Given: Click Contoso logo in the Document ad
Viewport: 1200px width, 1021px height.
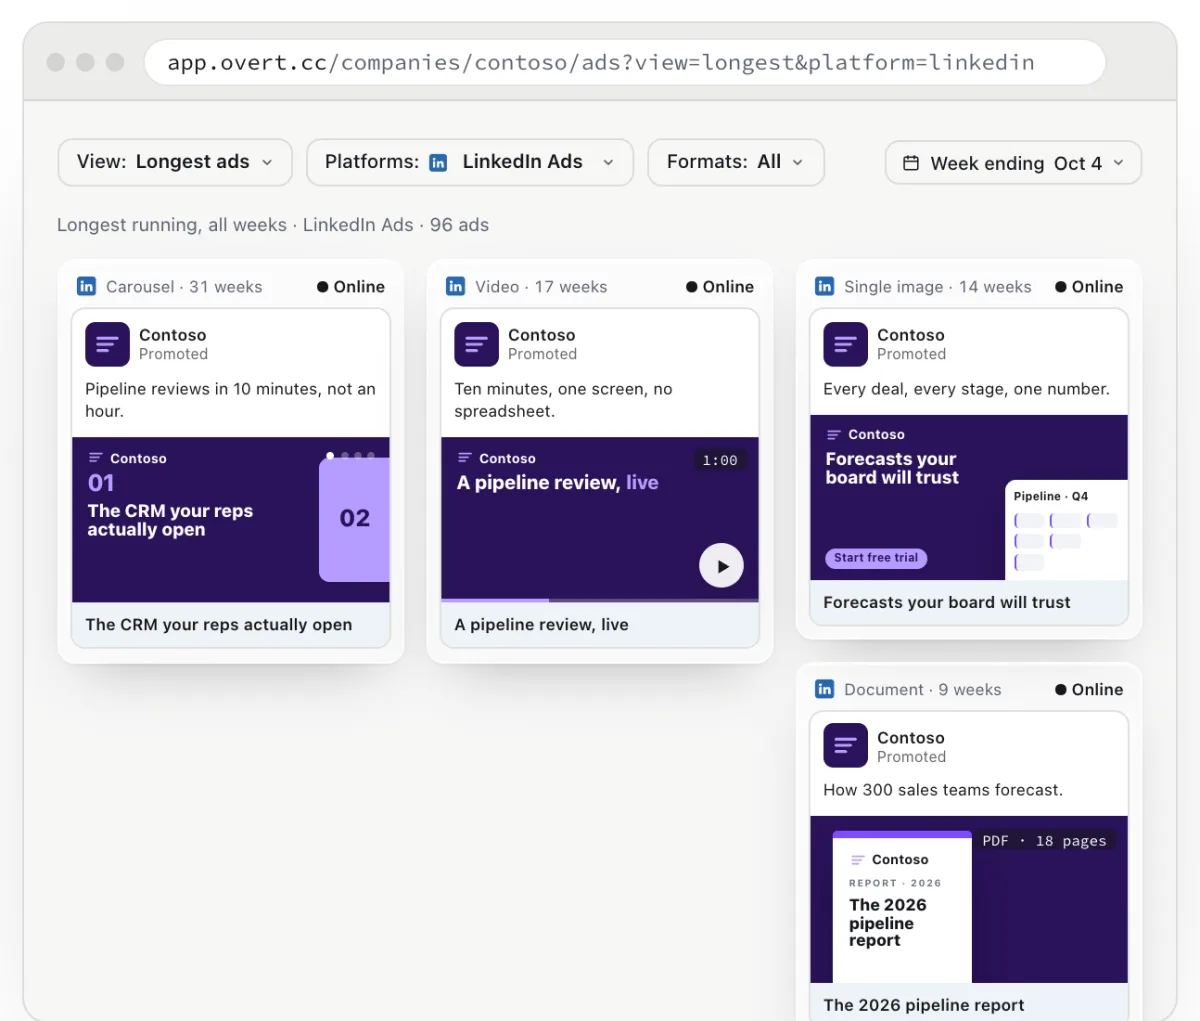Looking at the screenshot, I should coord(845,746).
